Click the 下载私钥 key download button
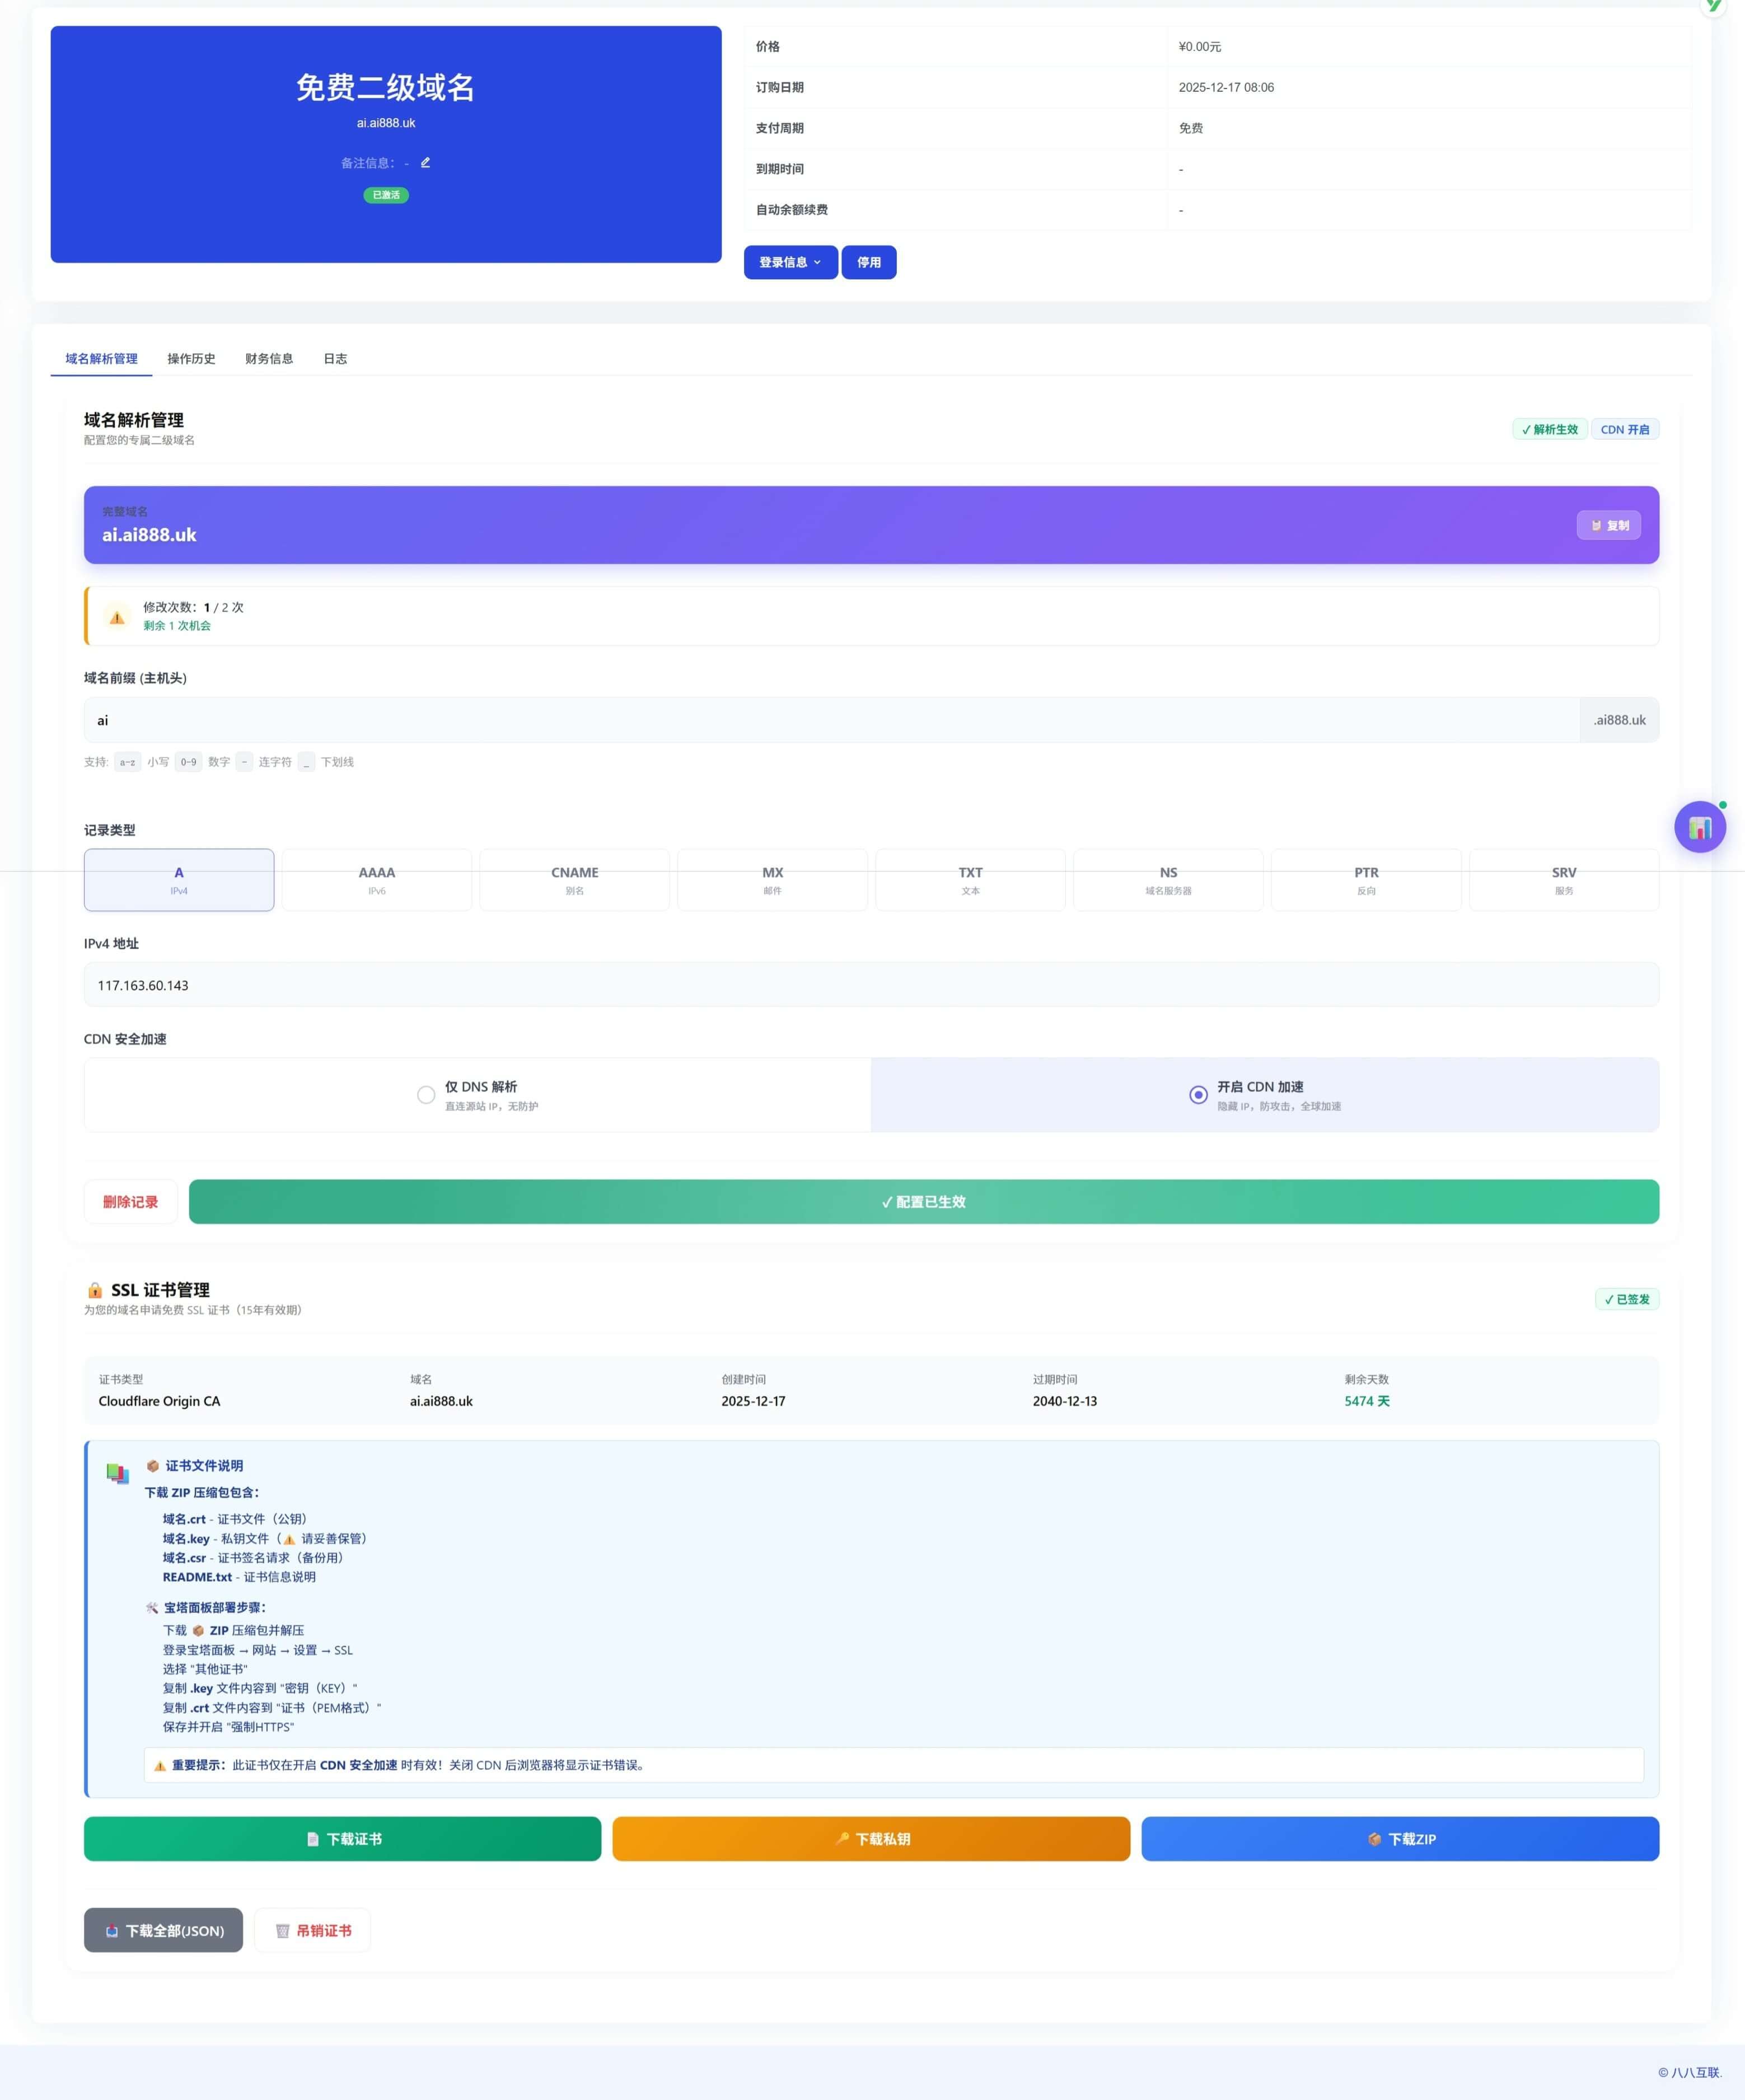This screenshot has width=1745, height=2100. pos(870,1838)
